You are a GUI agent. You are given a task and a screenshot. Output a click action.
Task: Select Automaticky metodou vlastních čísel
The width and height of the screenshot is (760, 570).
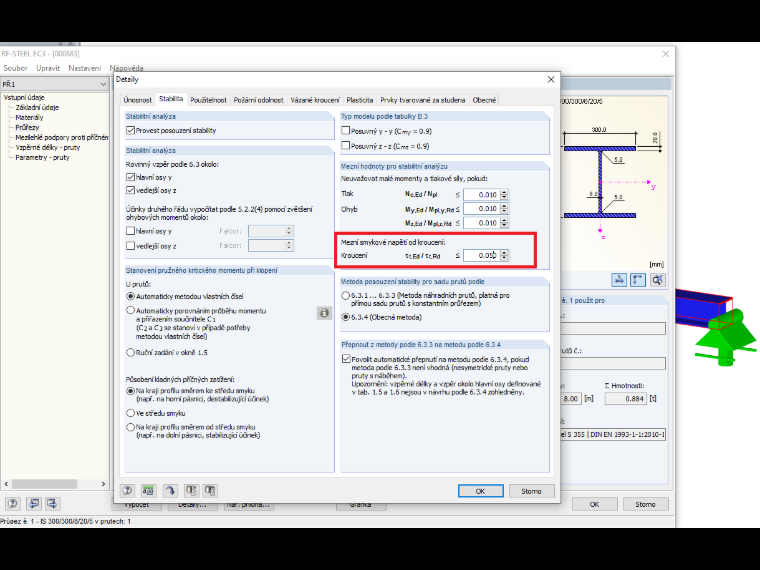(x=130, y=296)
